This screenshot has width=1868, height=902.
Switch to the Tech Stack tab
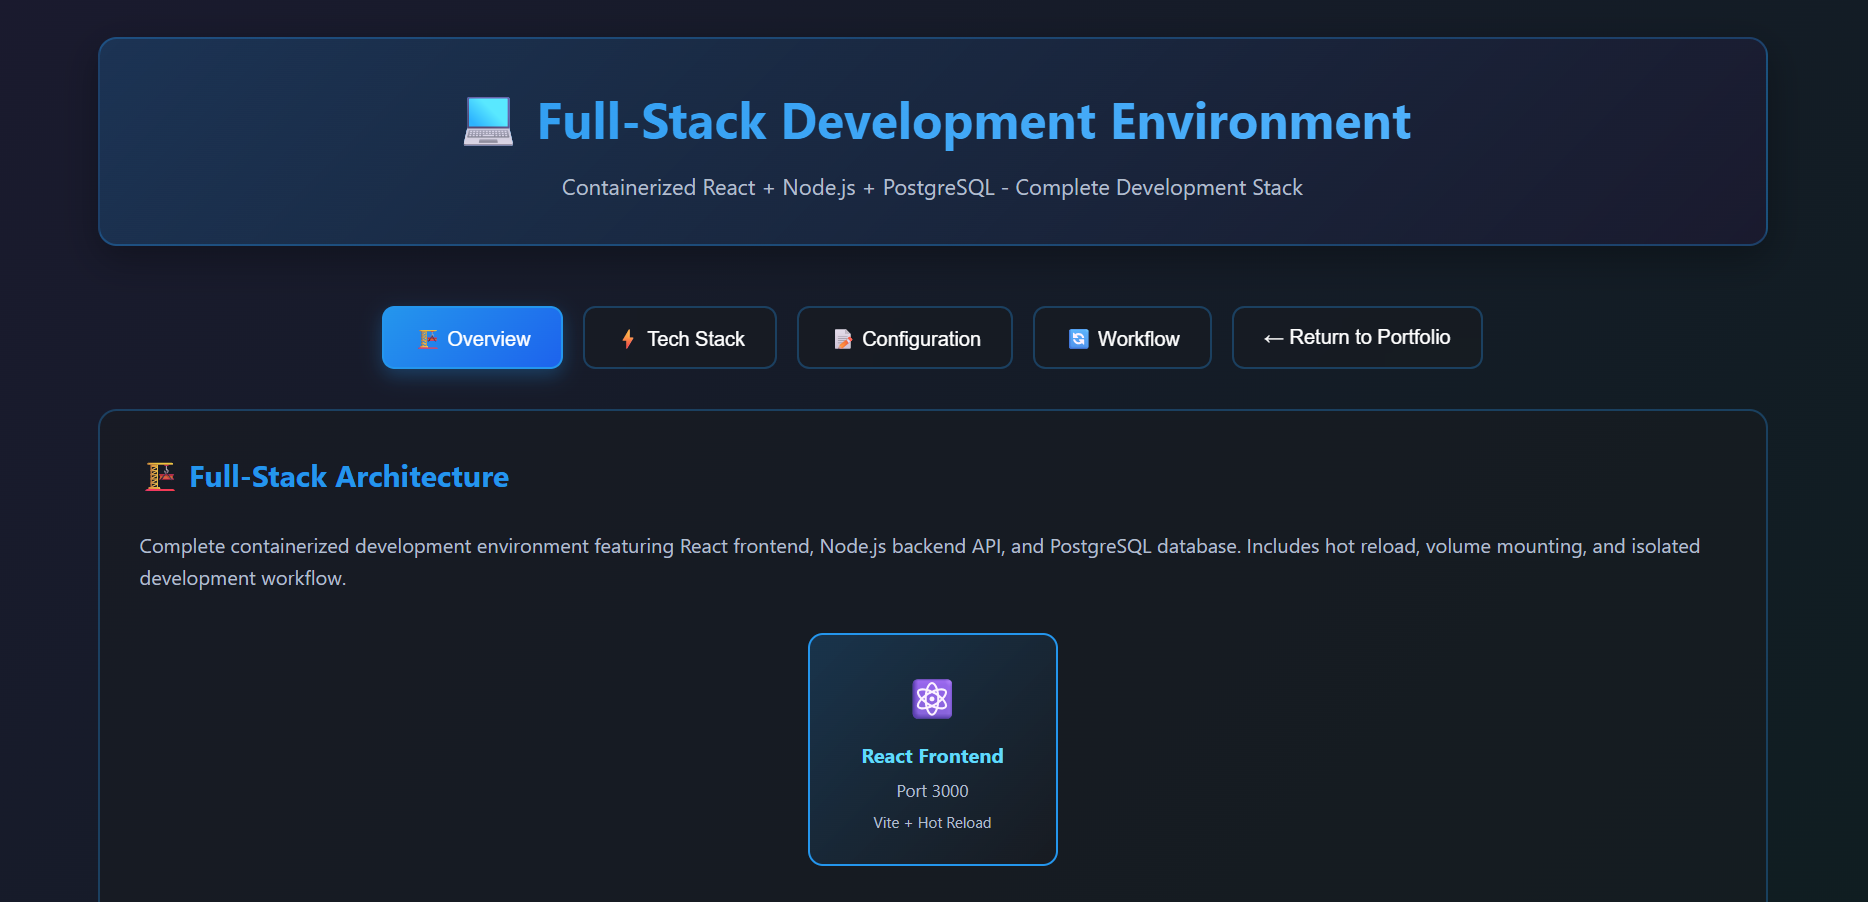pos(680,338)
